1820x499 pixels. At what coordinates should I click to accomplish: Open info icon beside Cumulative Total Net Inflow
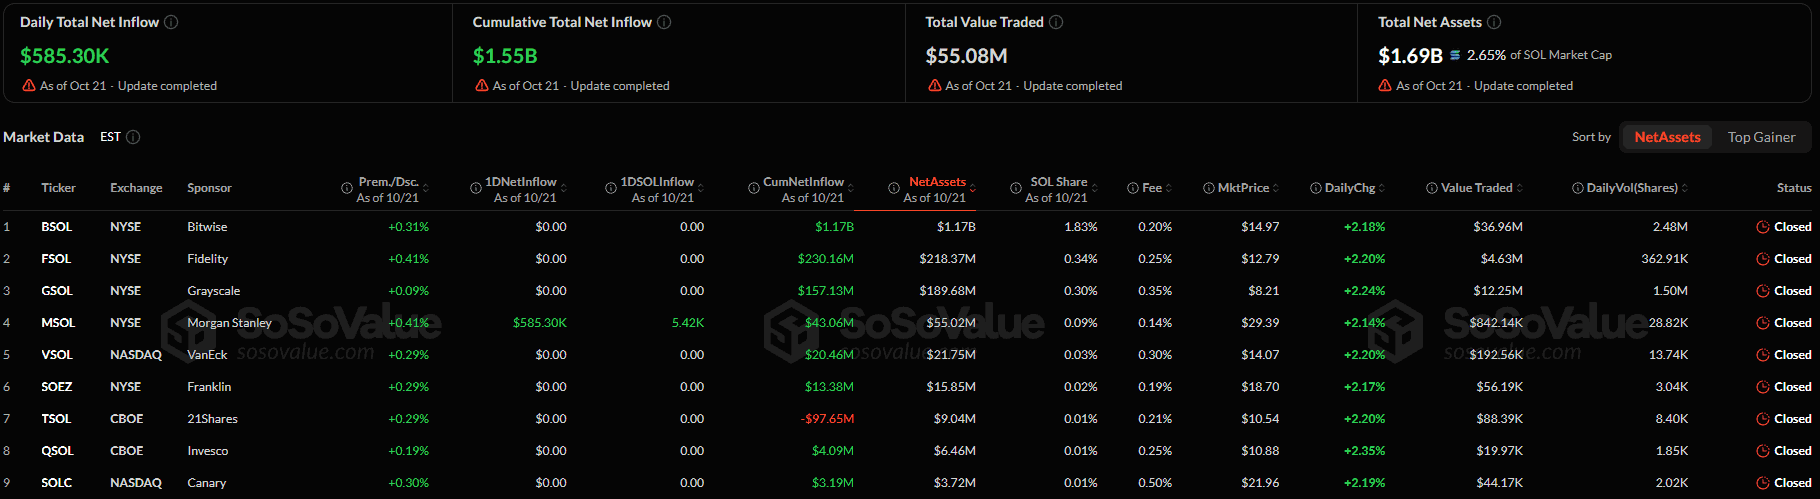point(664,22)
